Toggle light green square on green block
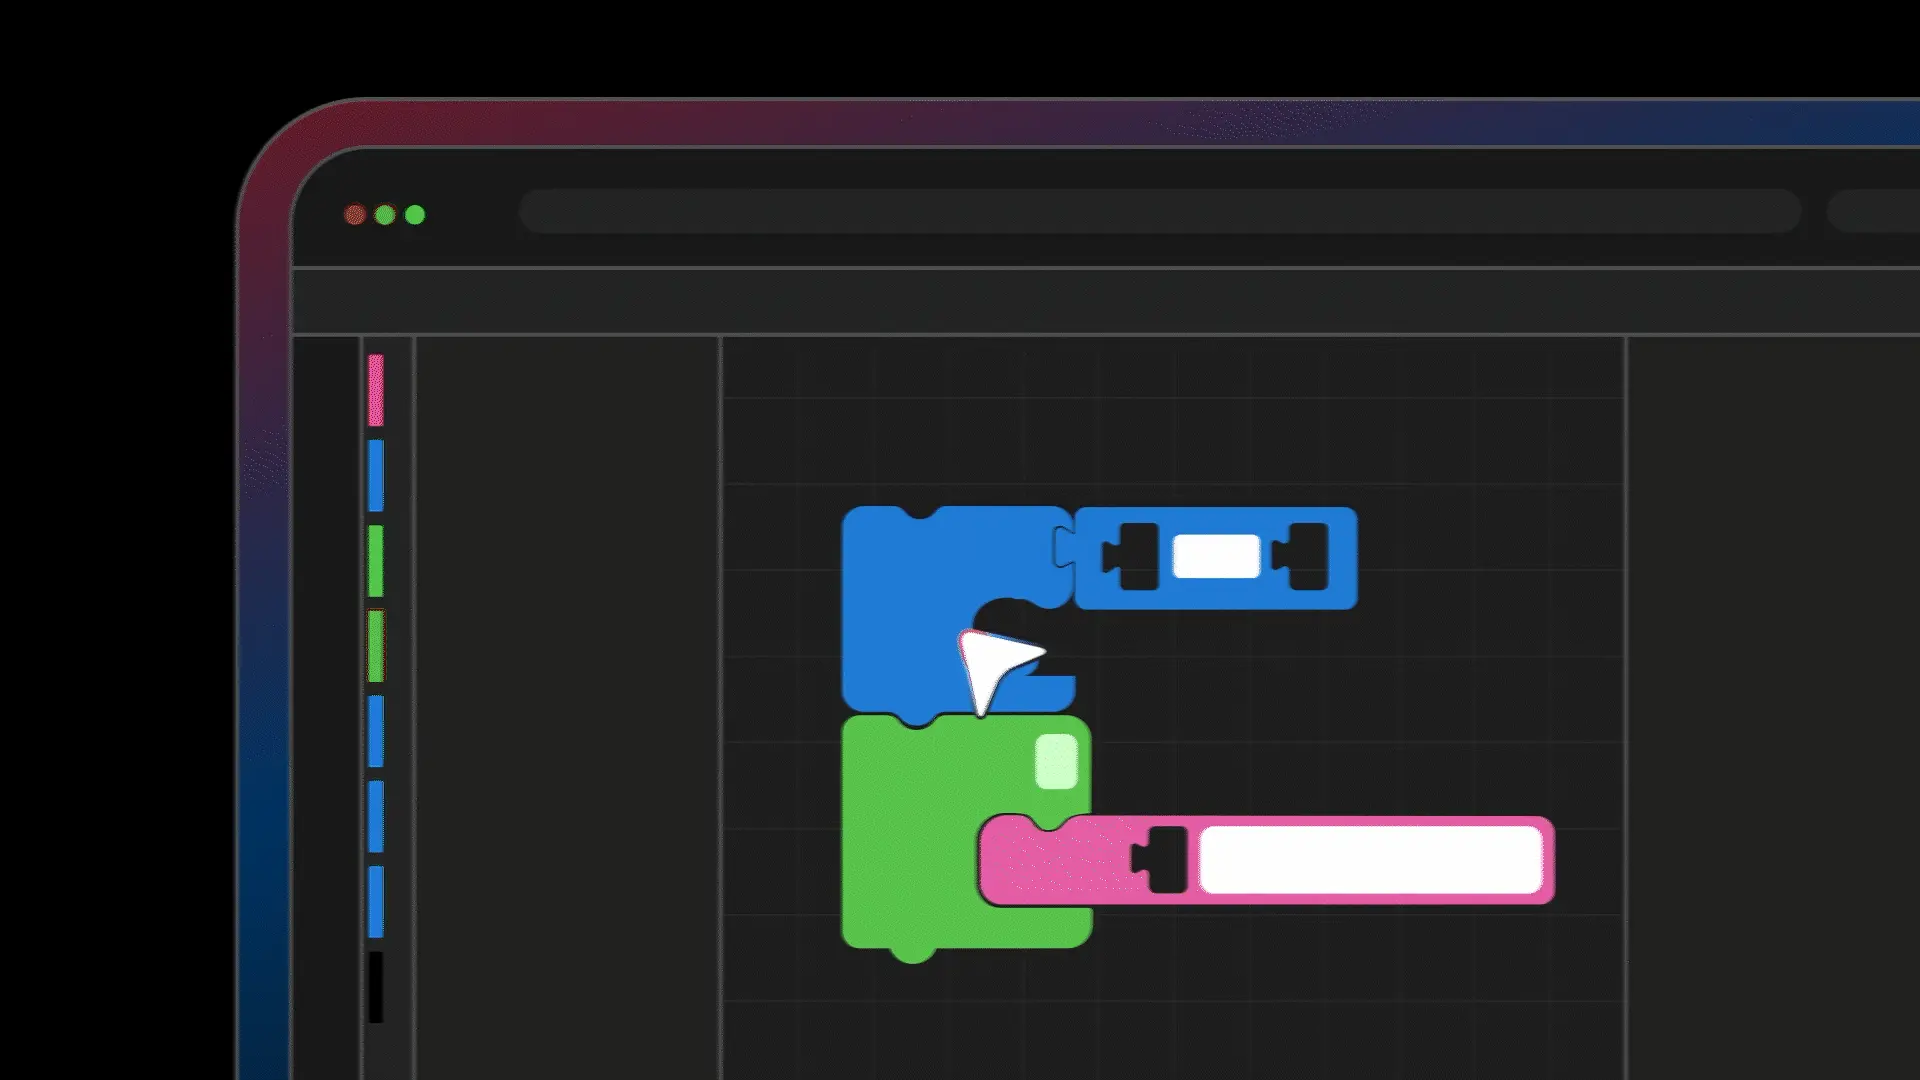 point(1056,762)
